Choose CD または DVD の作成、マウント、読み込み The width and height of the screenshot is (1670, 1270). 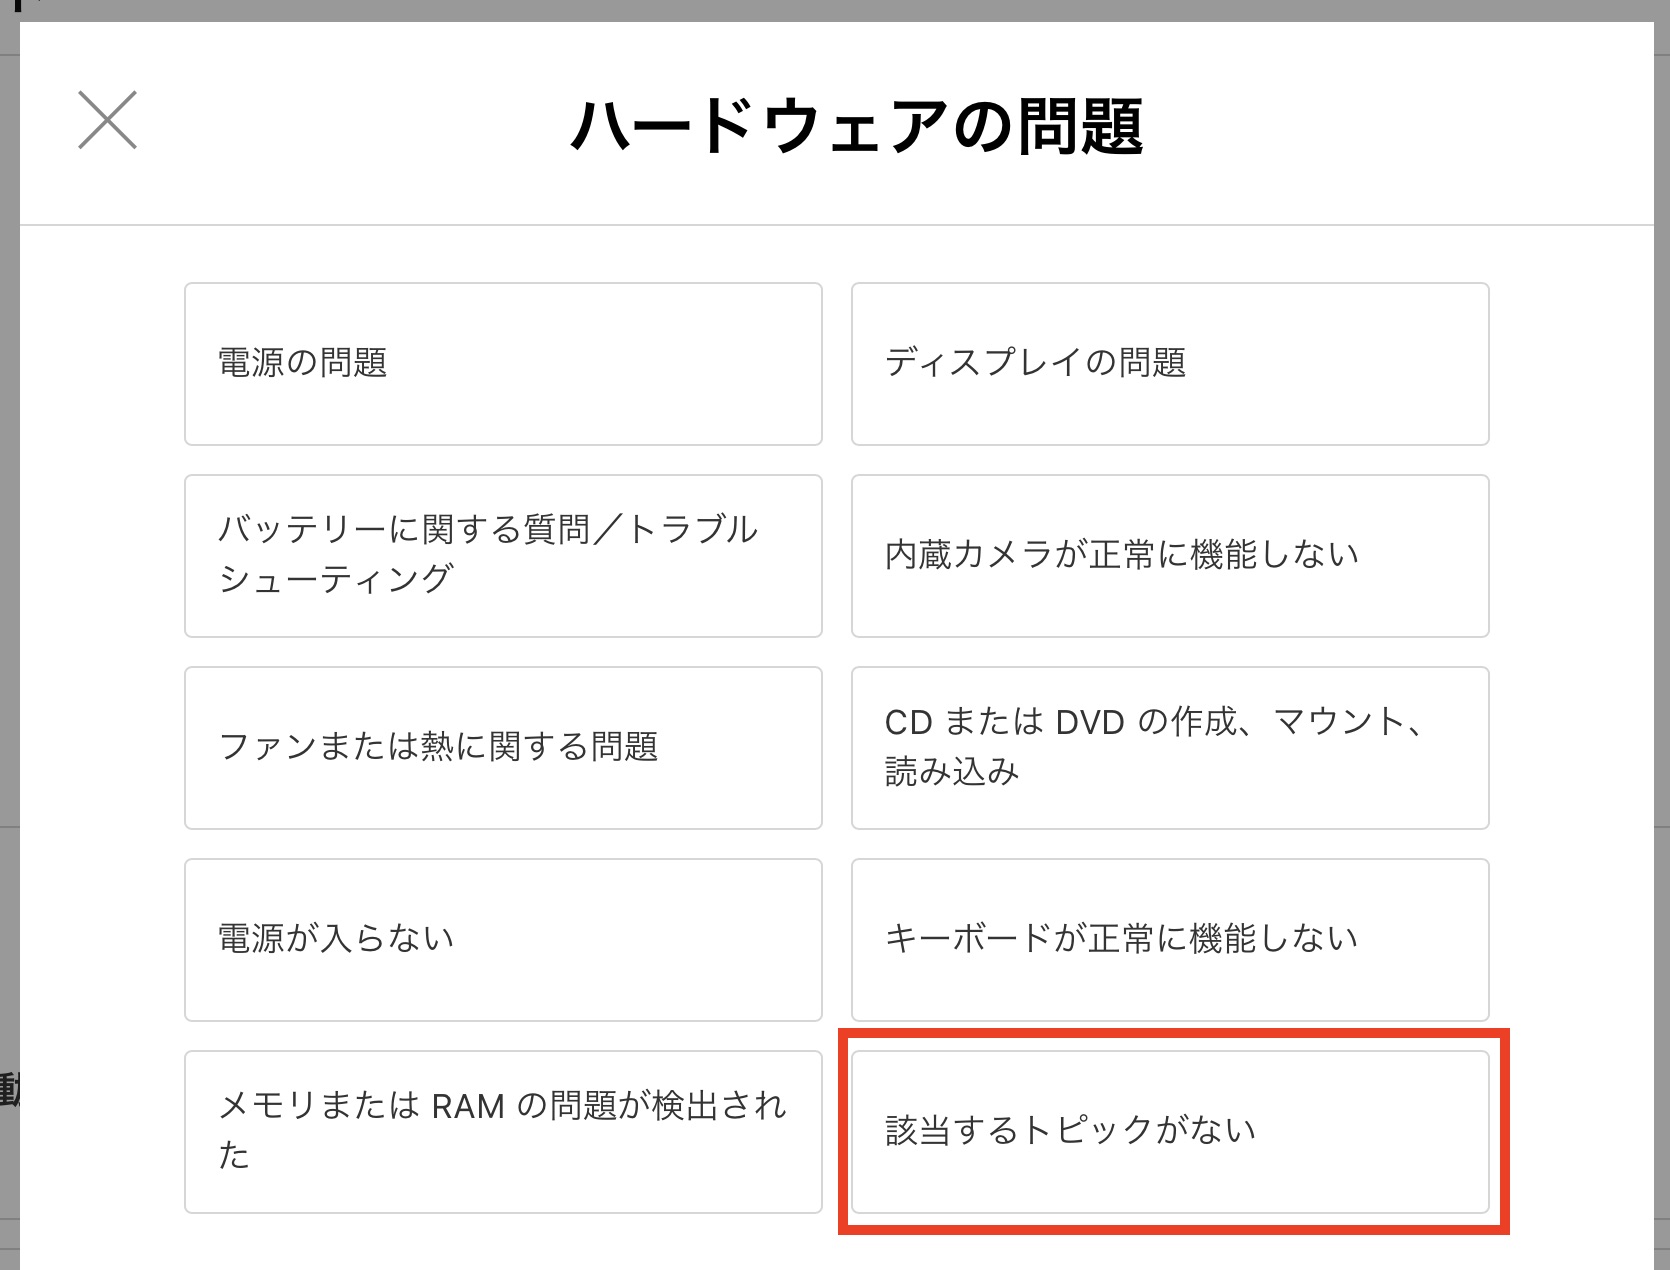1170,748
